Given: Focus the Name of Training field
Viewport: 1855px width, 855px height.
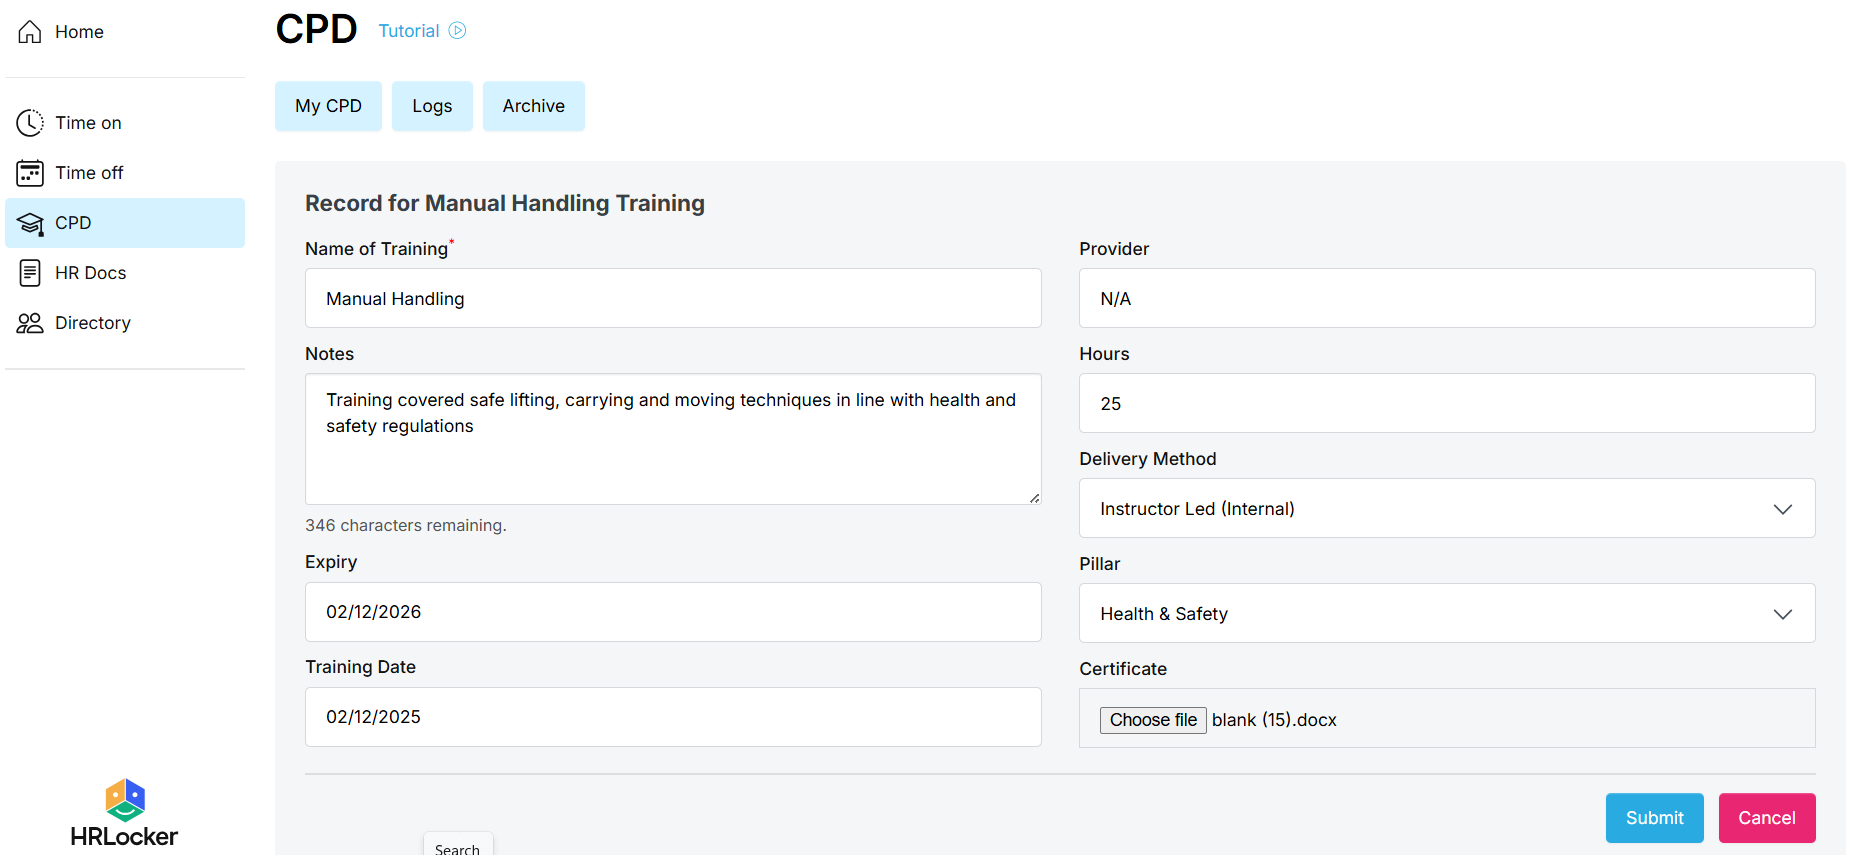Looking at the screenshot, I should pos(673,298).
